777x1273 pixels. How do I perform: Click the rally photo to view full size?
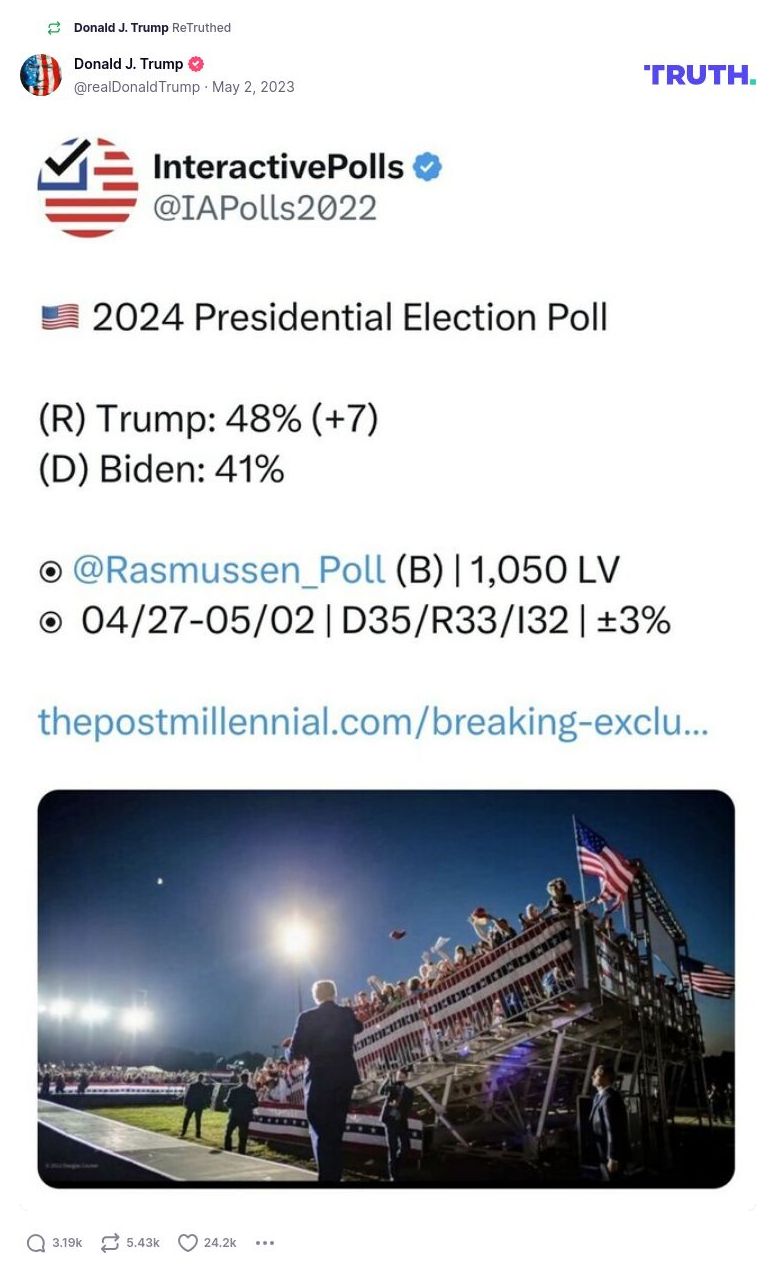coord(388,990)
